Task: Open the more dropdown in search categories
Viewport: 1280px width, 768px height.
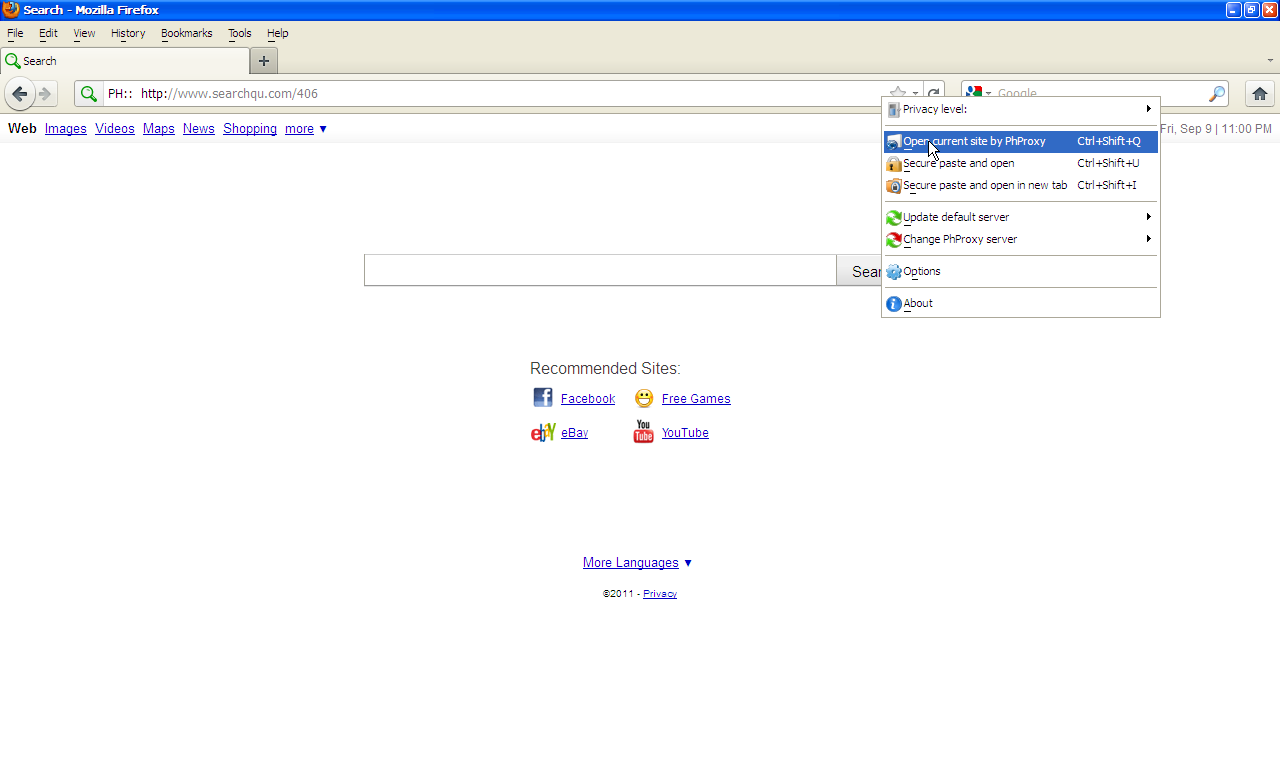Action: coord(306,129)
